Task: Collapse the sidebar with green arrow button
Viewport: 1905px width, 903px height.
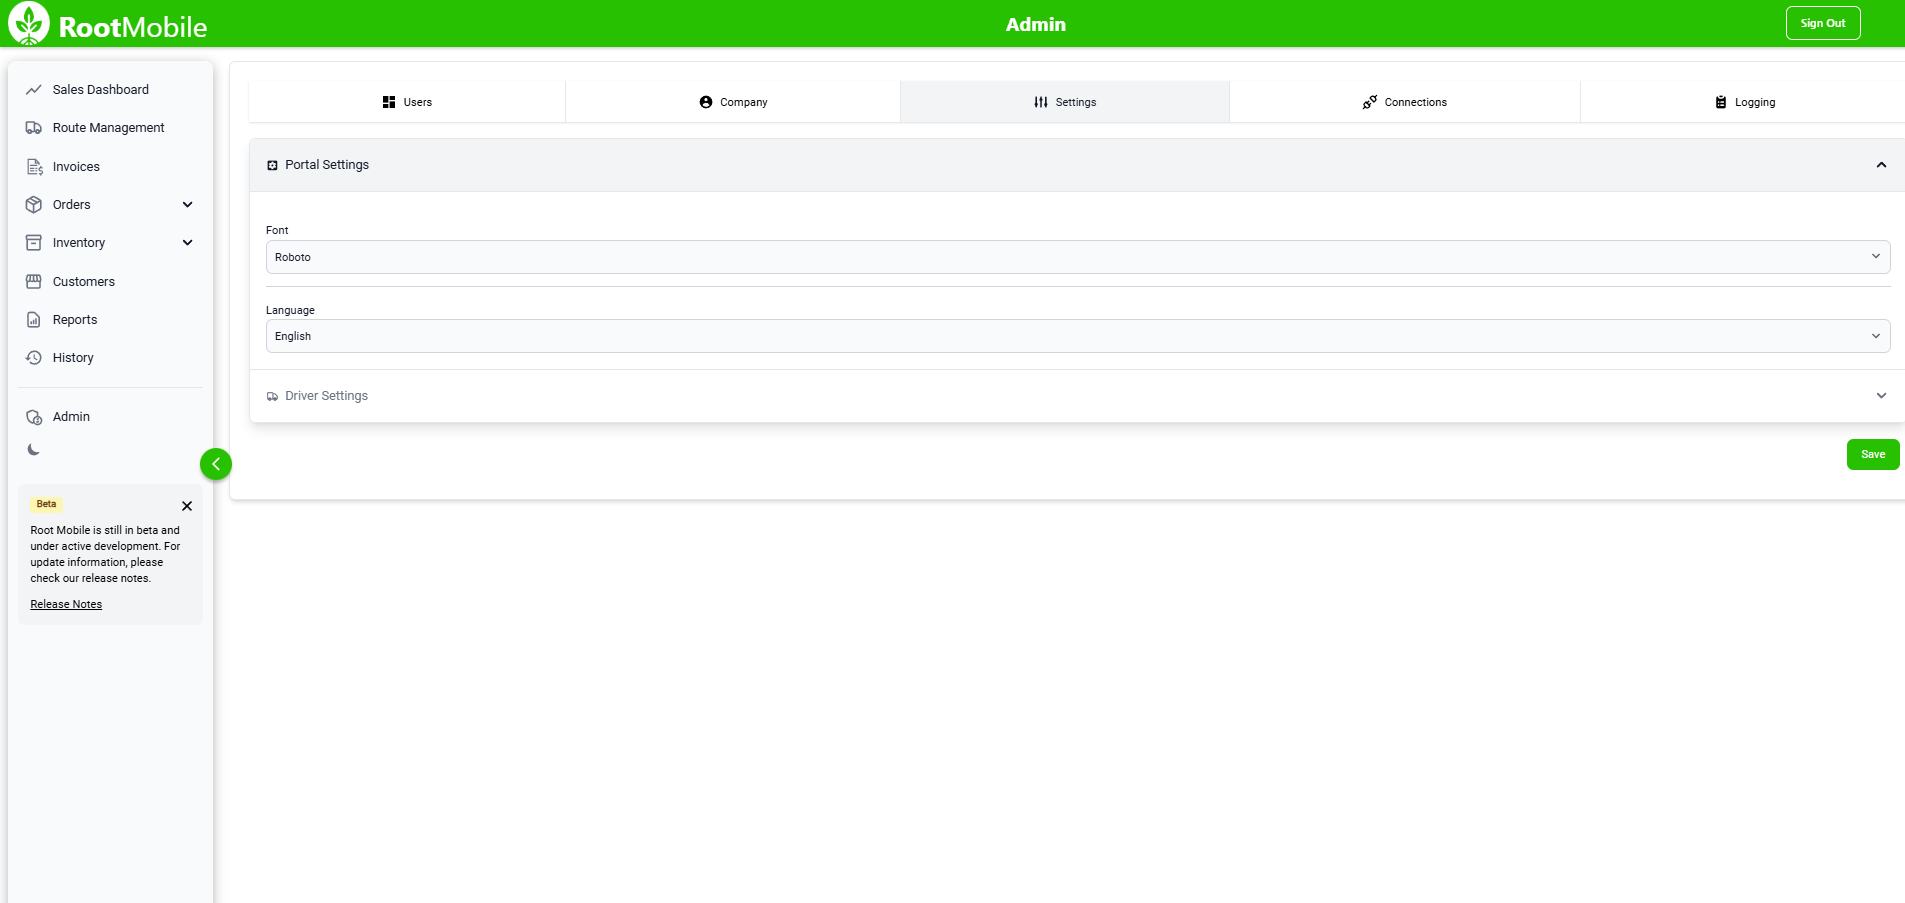Action: tap(216, 464)
